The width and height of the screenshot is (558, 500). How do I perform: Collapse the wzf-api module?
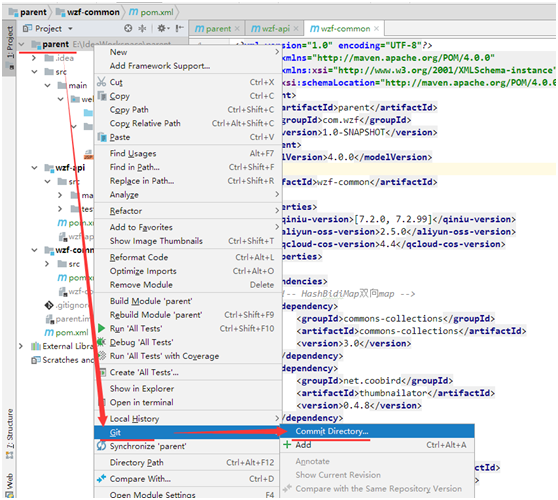click(34, 167)
